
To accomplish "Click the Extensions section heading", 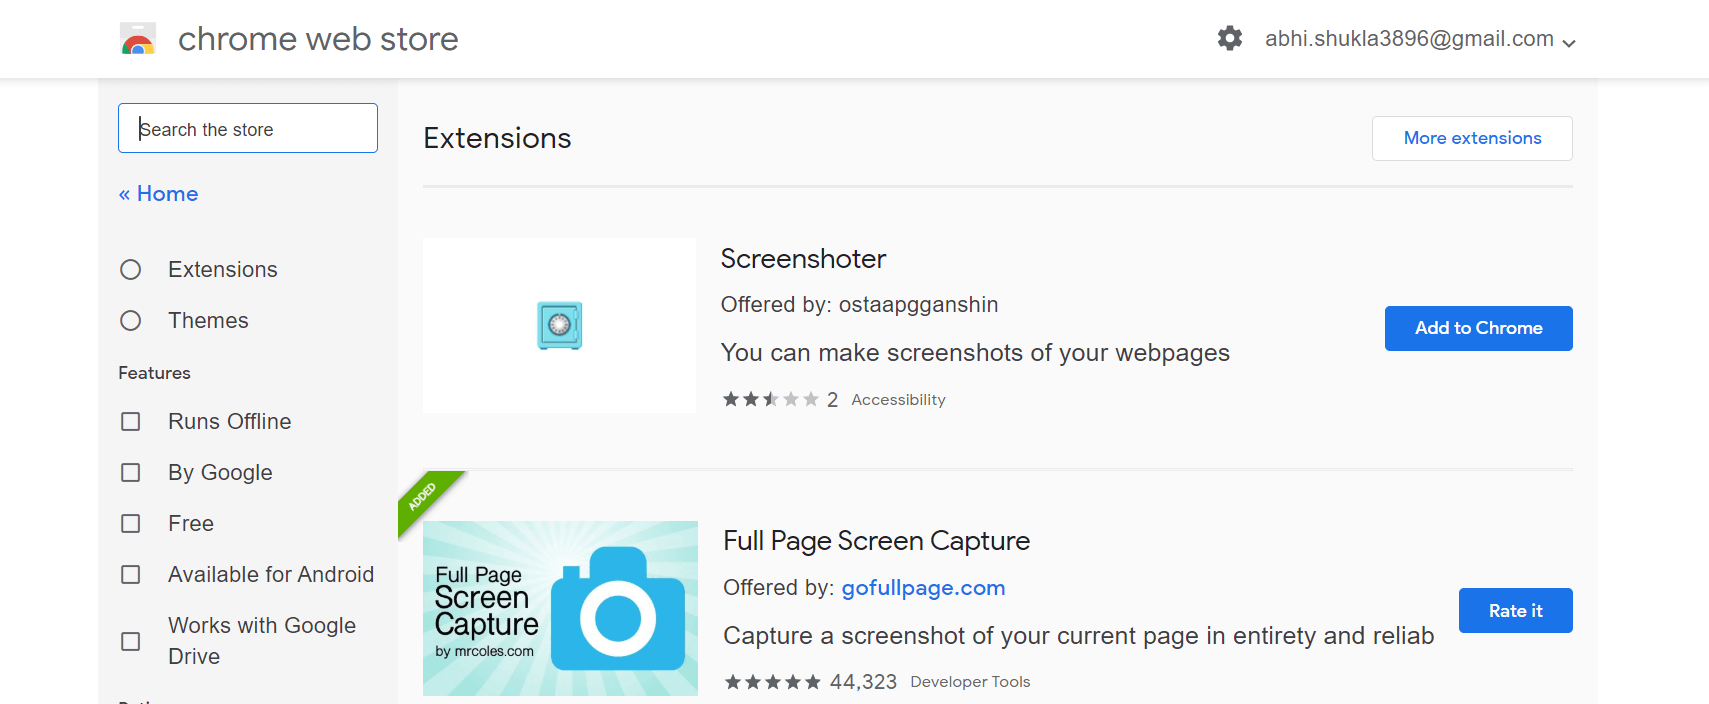I will pyautogui.click(x=497, y=138).
